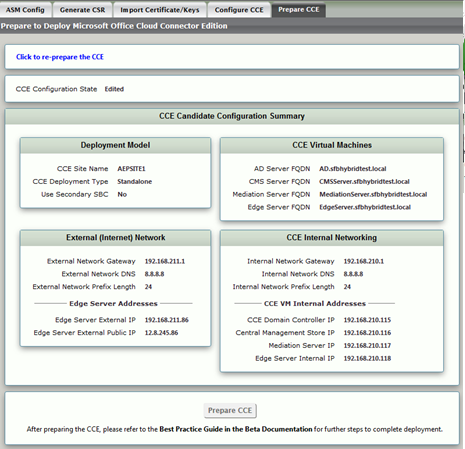Open the Generate CSR tab

[82, 10]
